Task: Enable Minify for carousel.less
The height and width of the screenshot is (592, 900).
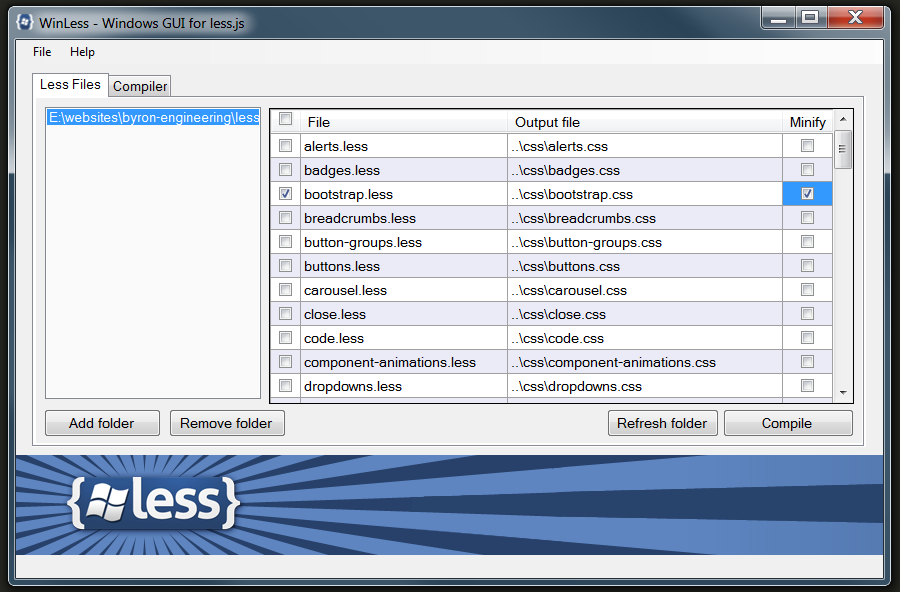Action: [x=808, y=289]
